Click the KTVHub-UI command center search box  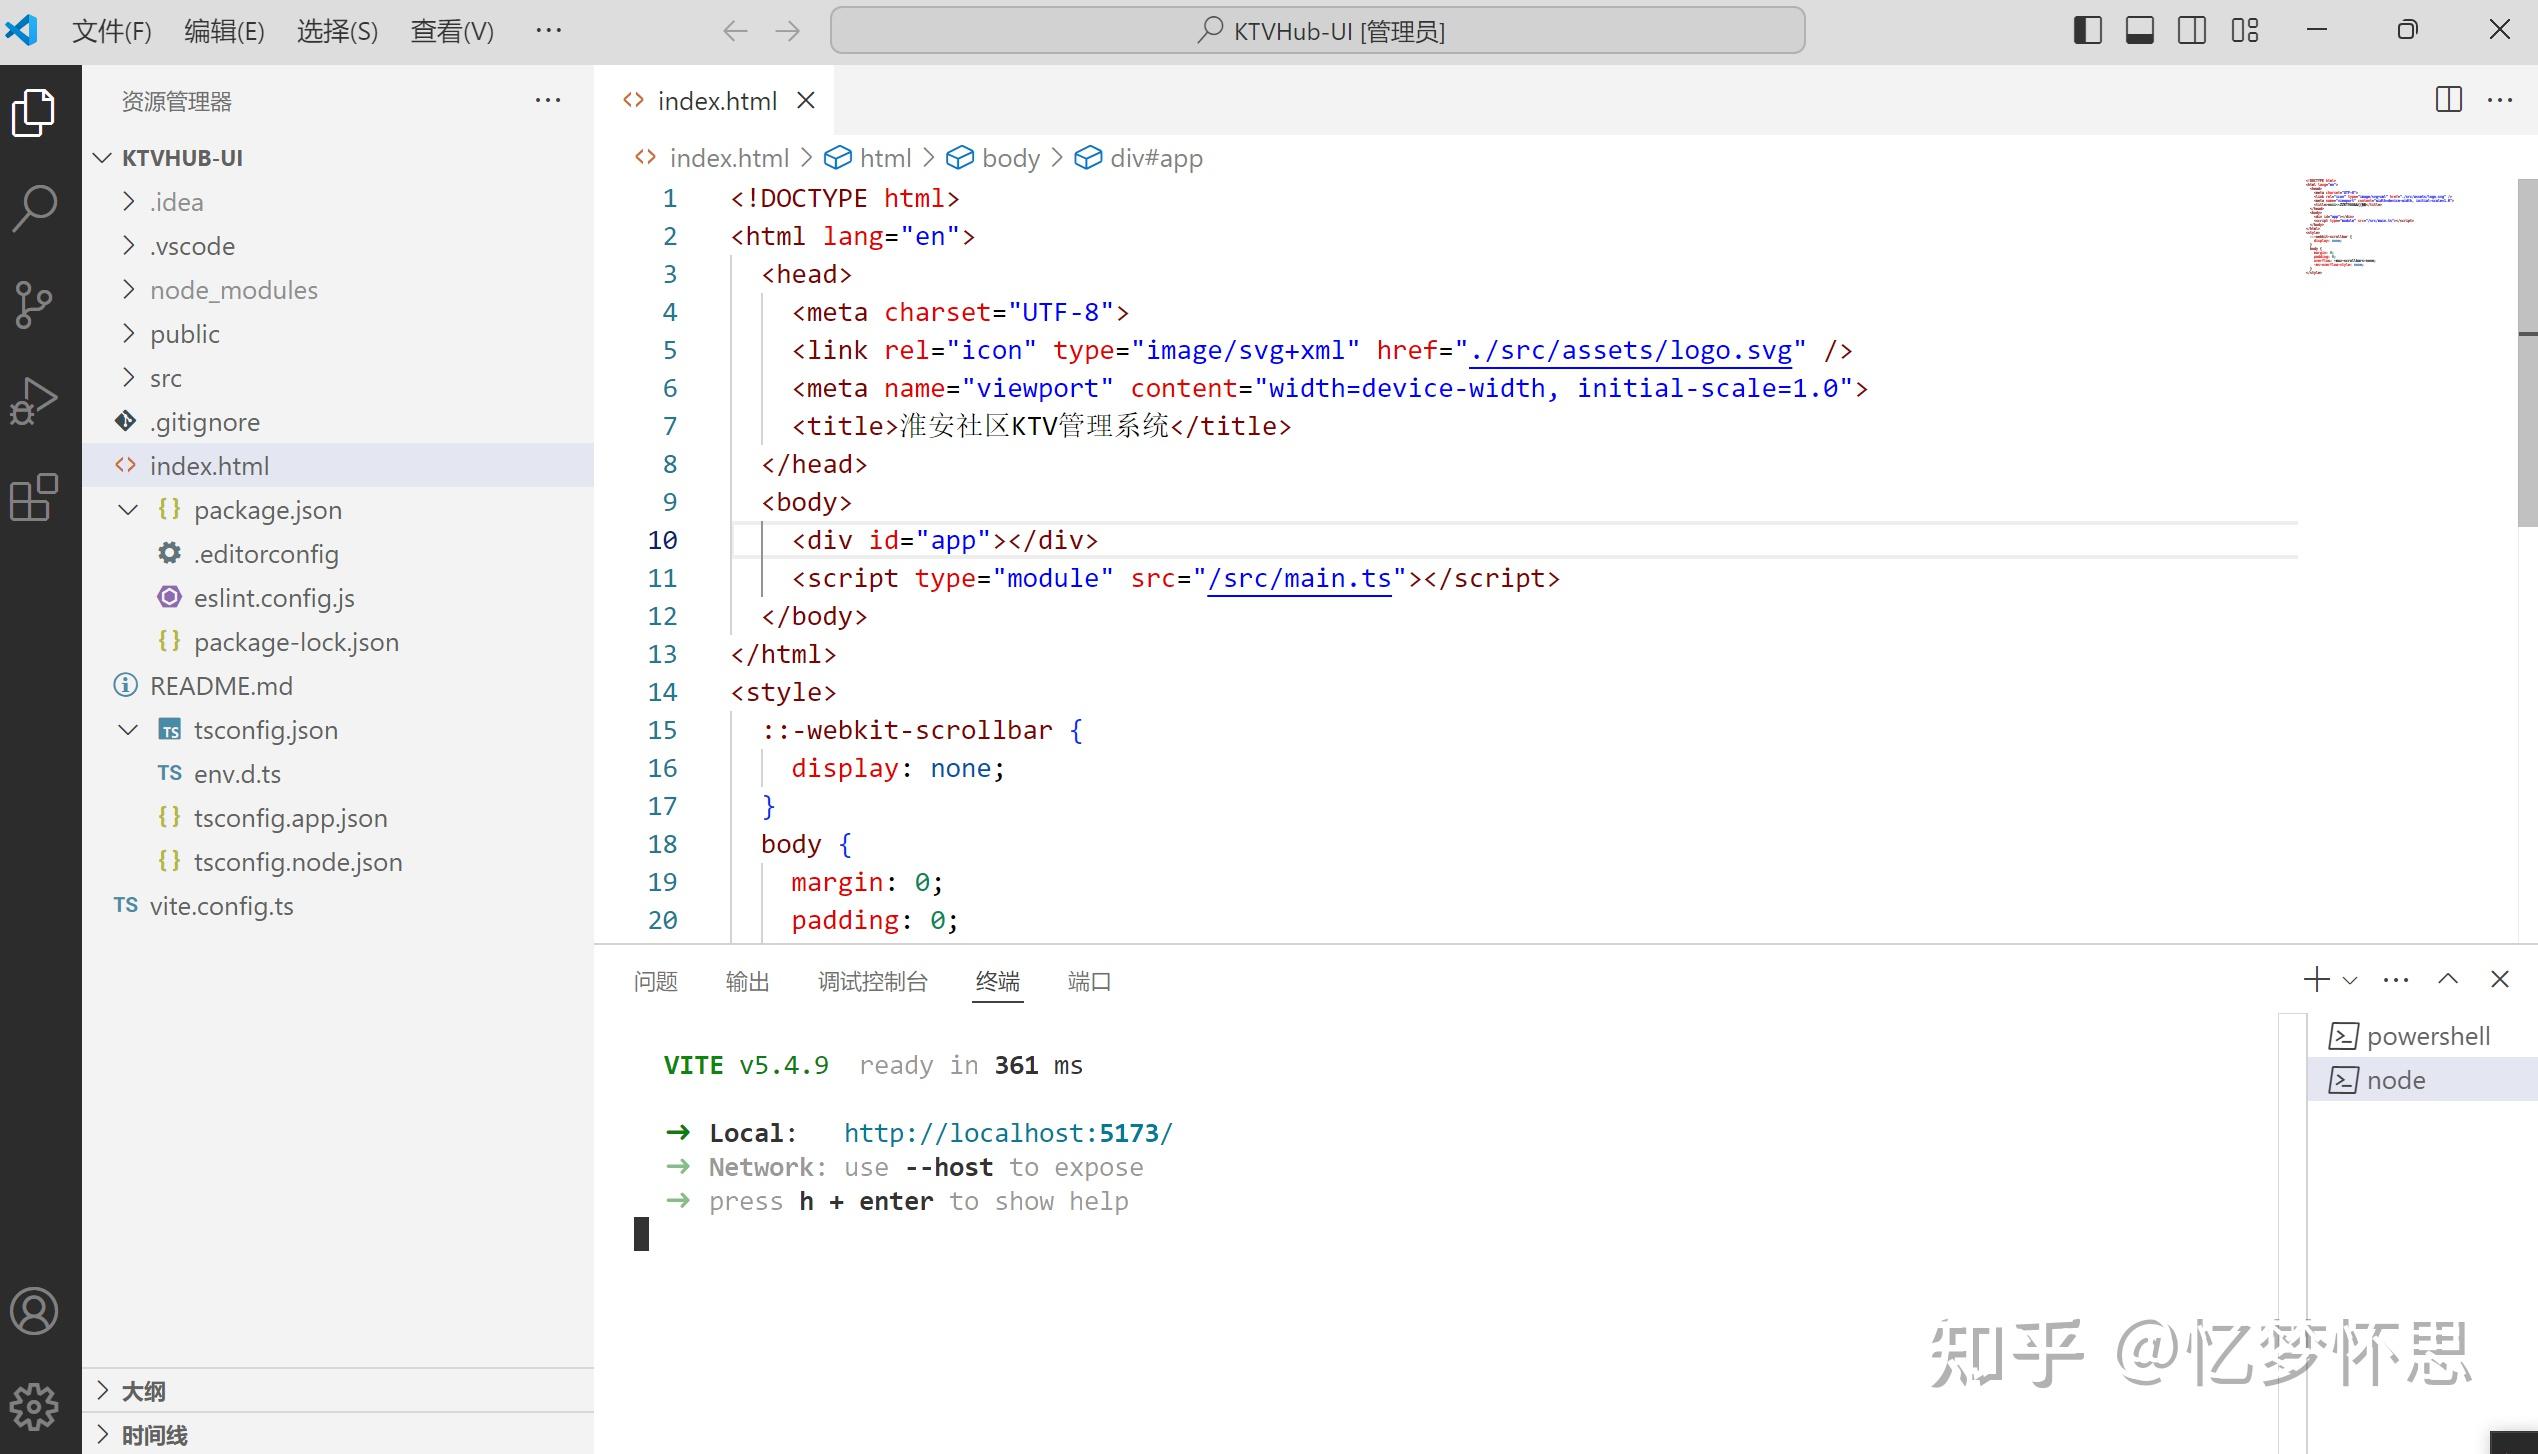click(1317, 31)
